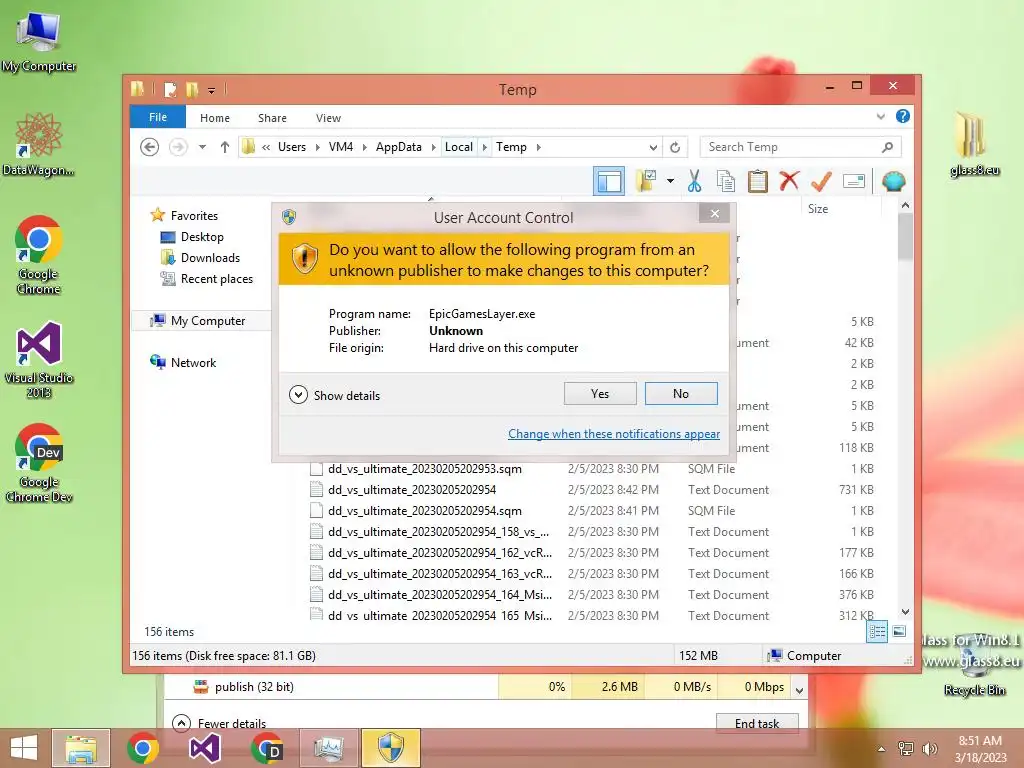Open Favorites in navigation pane
The image size is (1024, 768).
click(x=194, y=216)
